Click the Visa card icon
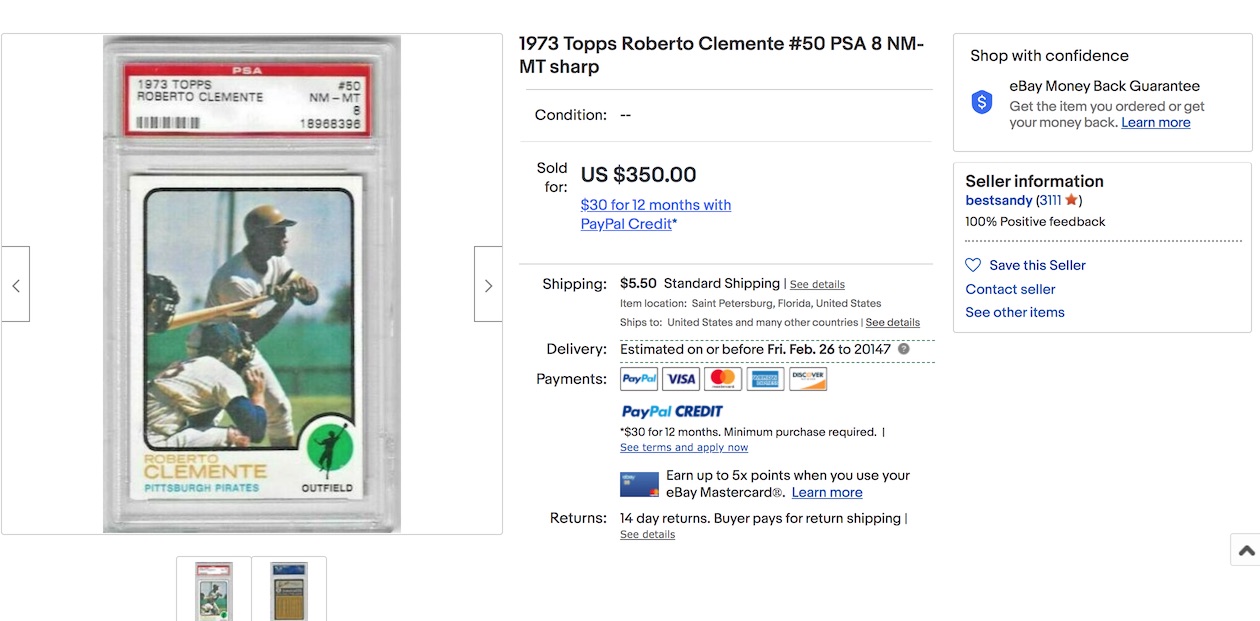This screenshot has height=621, width=1260. point(681,379)
